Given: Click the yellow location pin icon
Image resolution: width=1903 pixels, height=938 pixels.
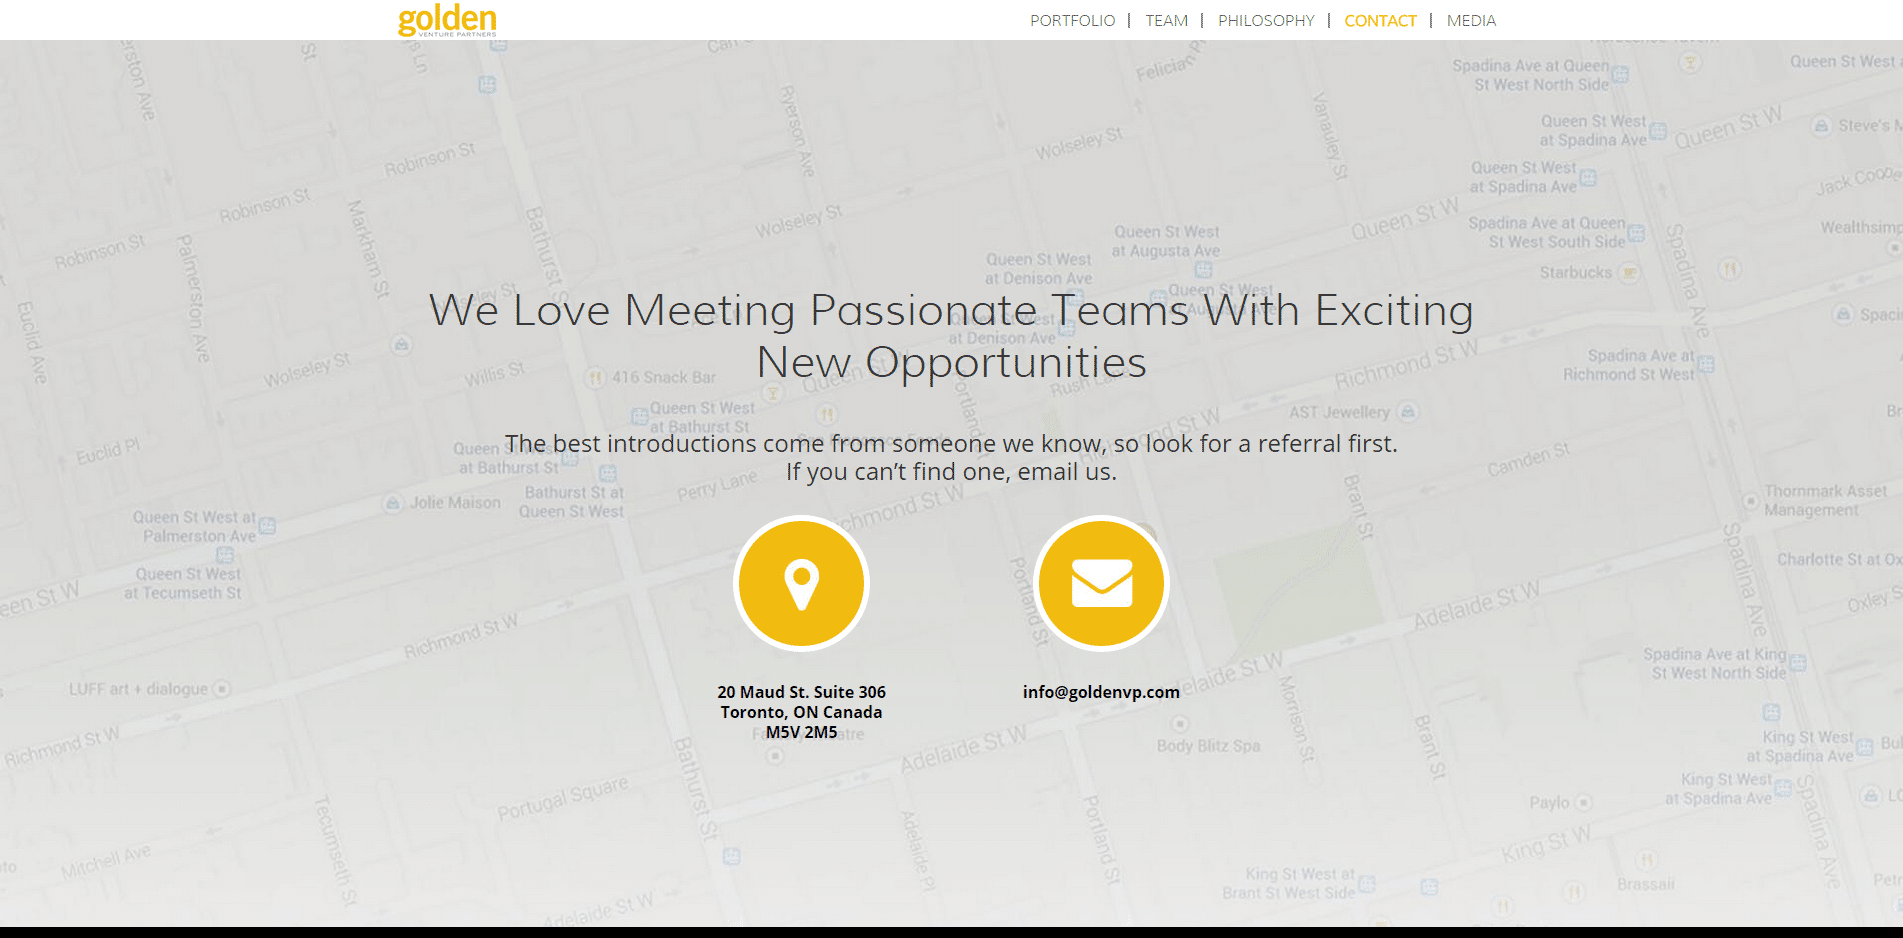Looking at the screenshot, I should [x=801, y=583].
